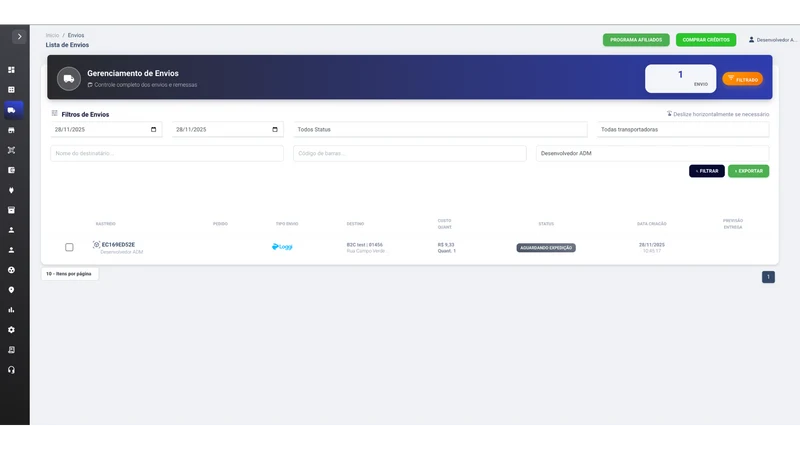
Task: Click the green EXPORTAR button
Action: click(x=748, y=171)
